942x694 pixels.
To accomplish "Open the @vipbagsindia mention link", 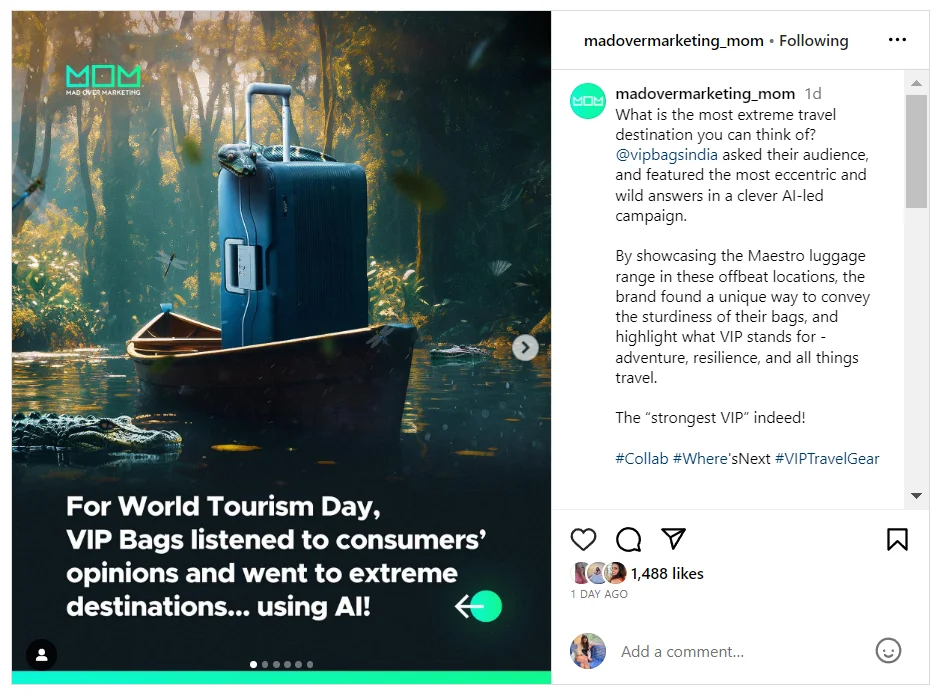I will (666, 154).
